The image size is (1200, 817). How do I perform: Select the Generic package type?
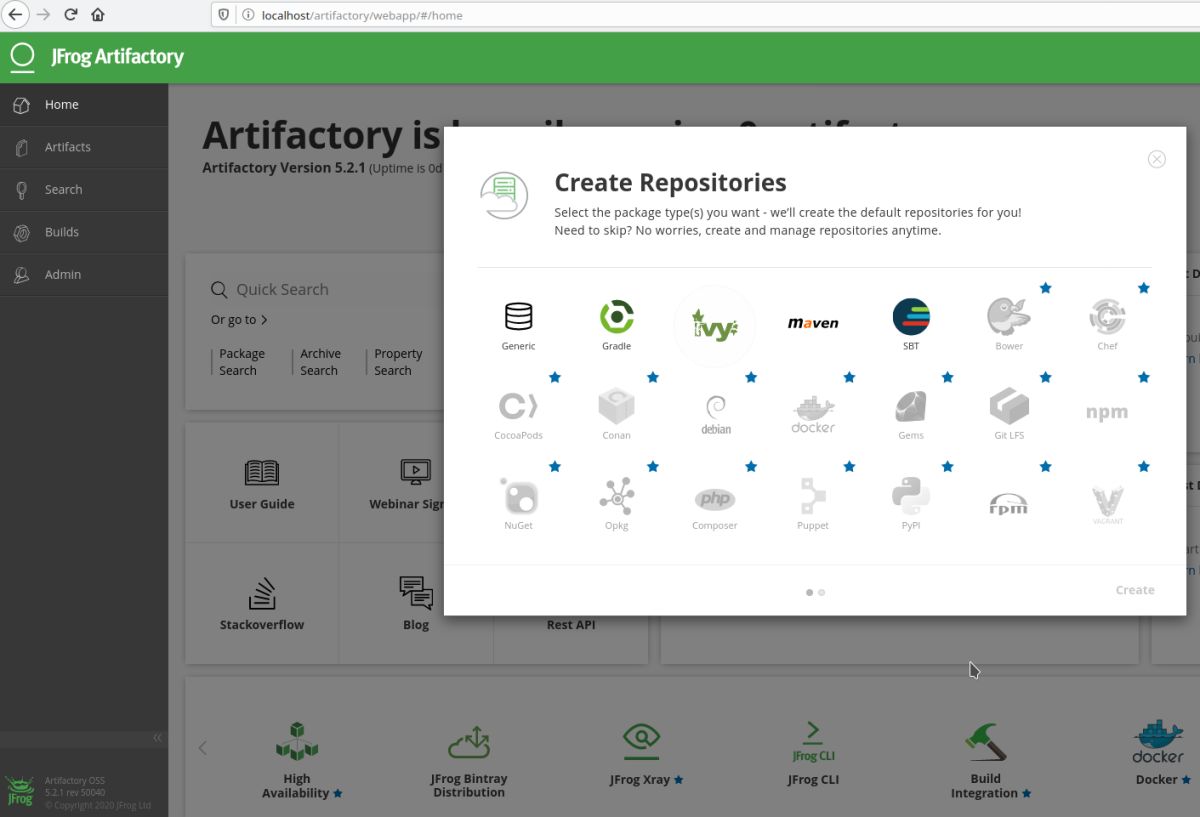coord(518,325)
